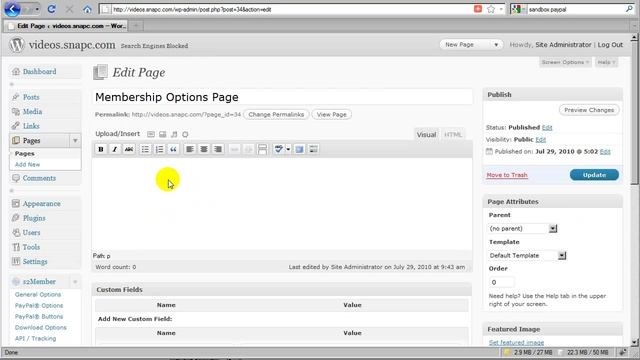Open the browser home page
Image resolution: width=640 pixels, height=360 pixels.
click(x=87, y=9)
